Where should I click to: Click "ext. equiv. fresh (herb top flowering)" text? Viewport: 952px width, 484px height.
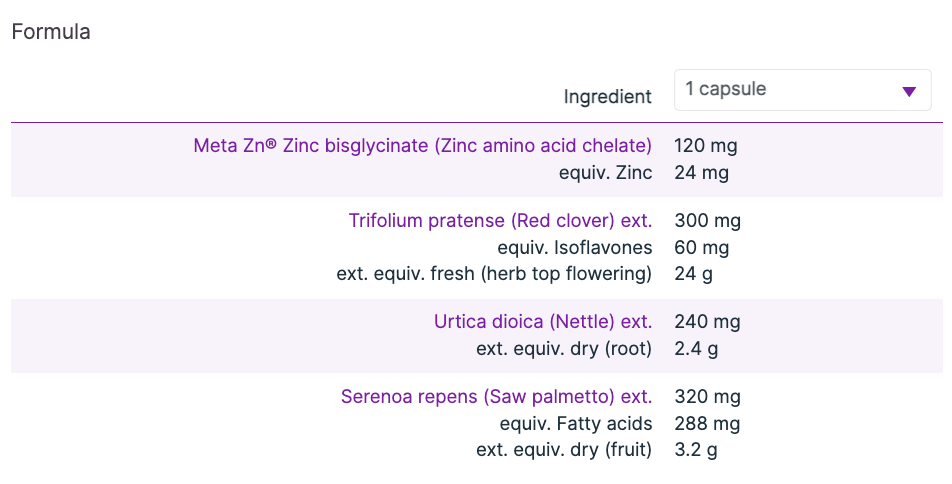[x=494, y=273]
